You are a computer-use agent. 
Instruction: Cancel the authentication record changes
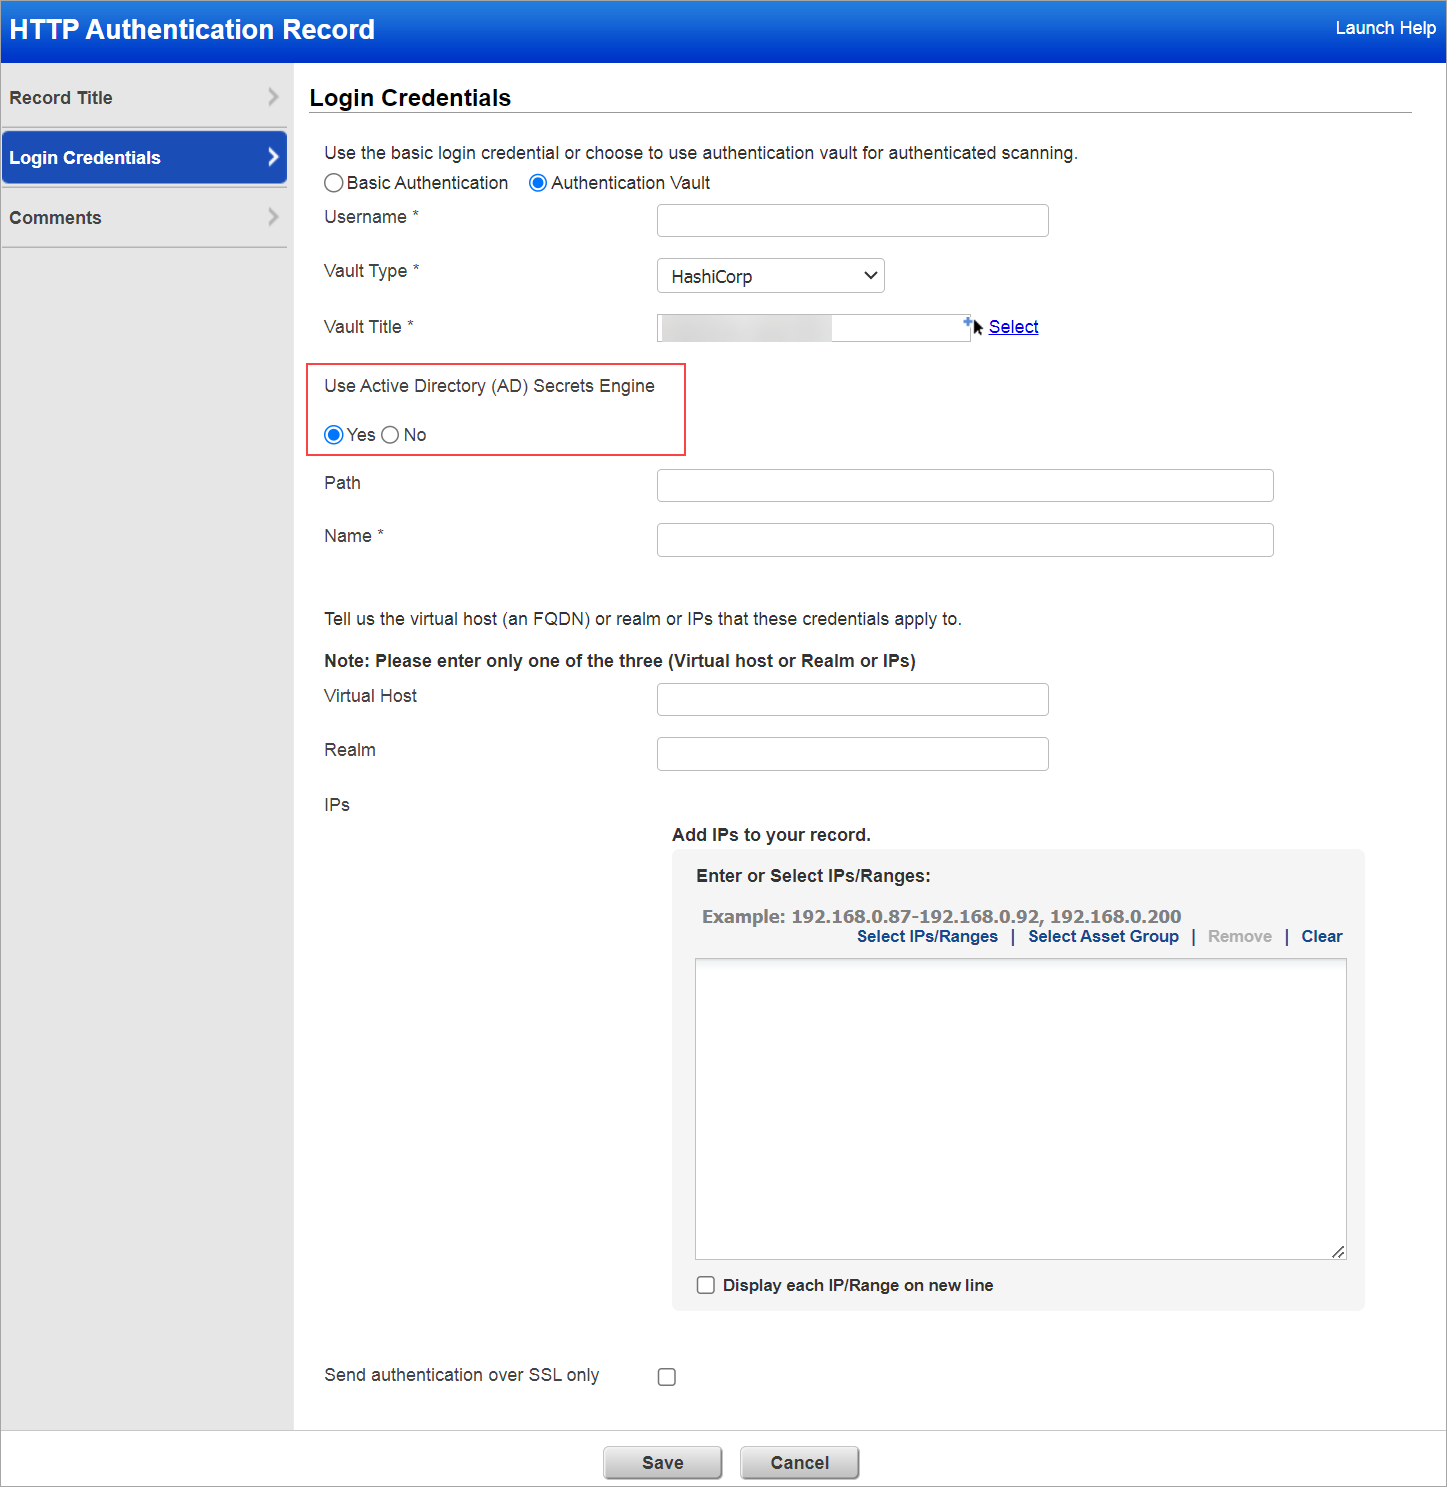pos(799,1462)
